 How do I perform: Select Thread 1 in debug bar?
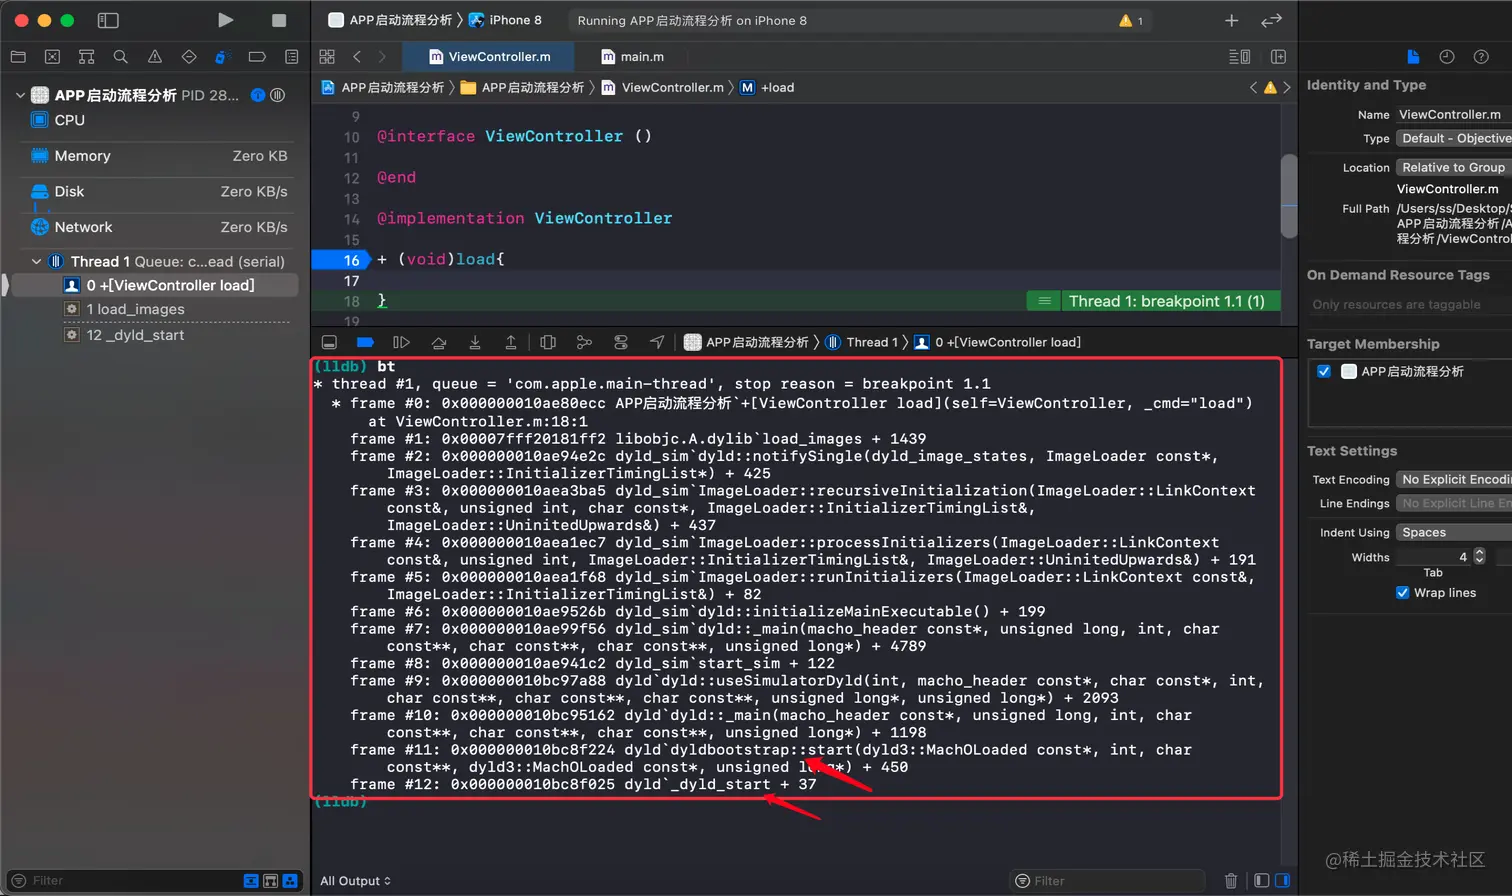(x=862, y=342)
